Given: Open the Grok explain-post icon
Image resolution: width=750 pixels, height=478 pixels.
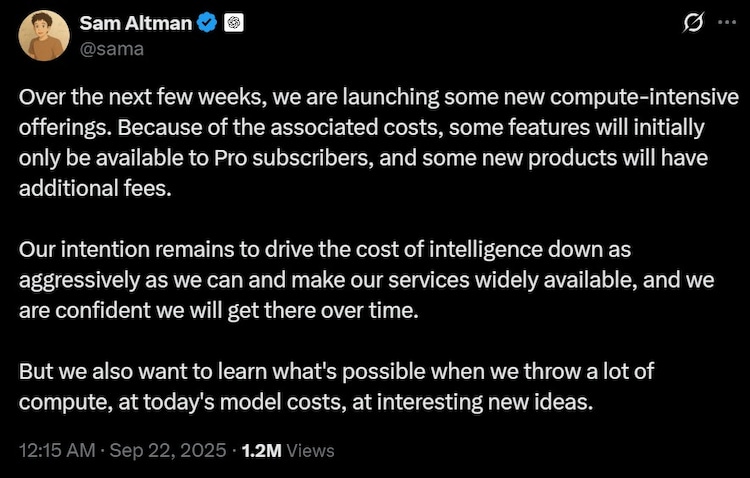Looking at the screenshot, I should [694, 22].
